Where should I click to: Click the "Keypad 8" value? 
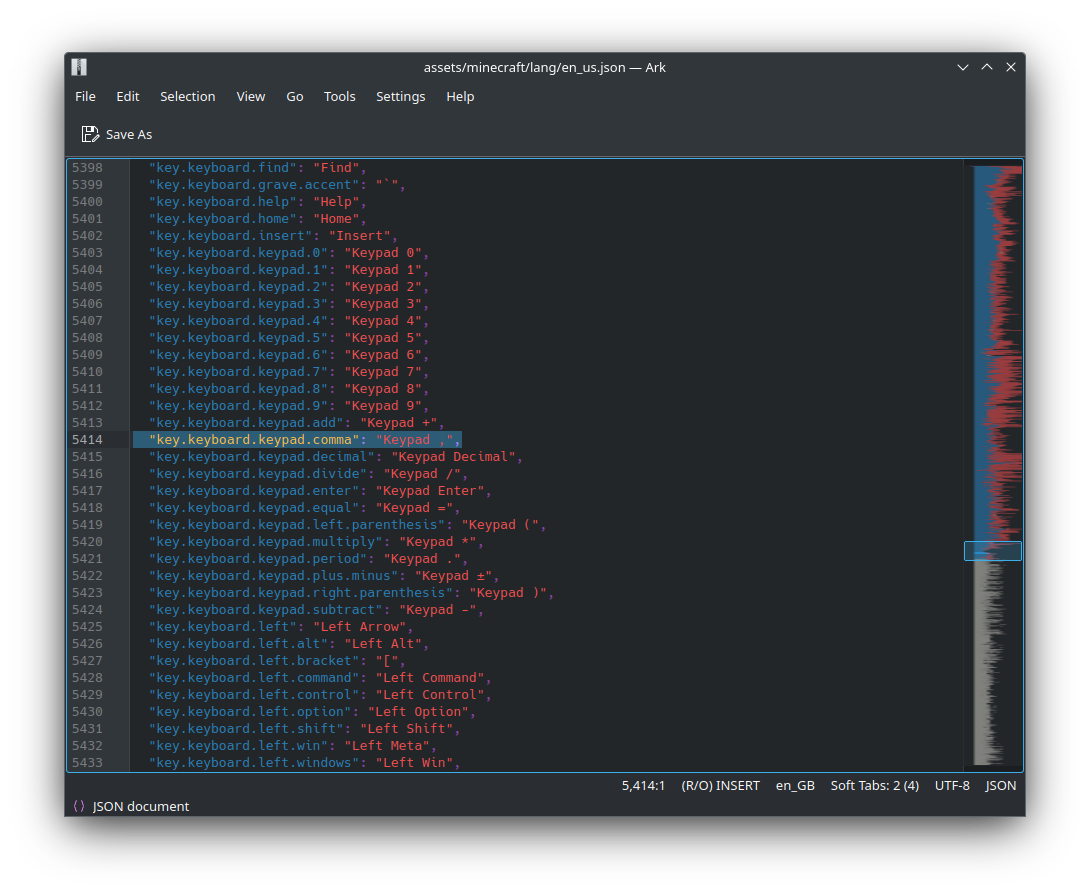[383, 388]
